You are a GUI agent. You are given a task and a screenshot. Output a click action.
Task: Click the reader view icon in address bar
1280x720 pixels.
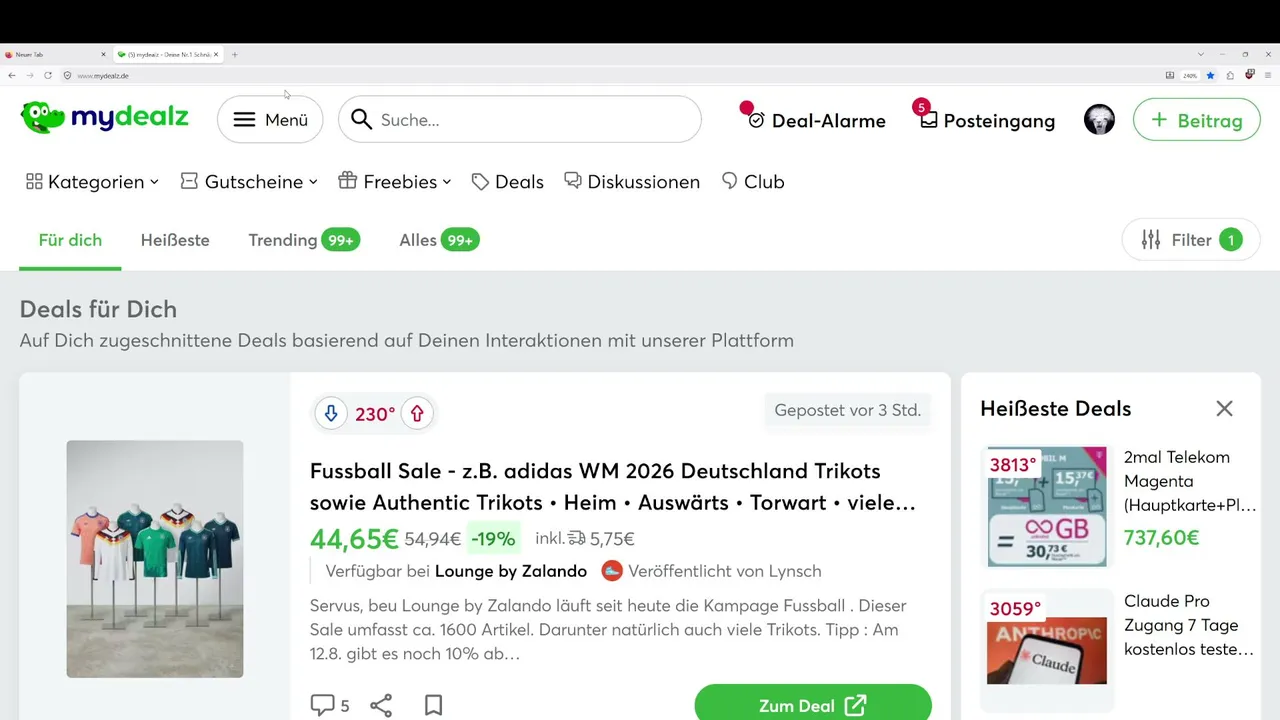(x=1170, y=75)
